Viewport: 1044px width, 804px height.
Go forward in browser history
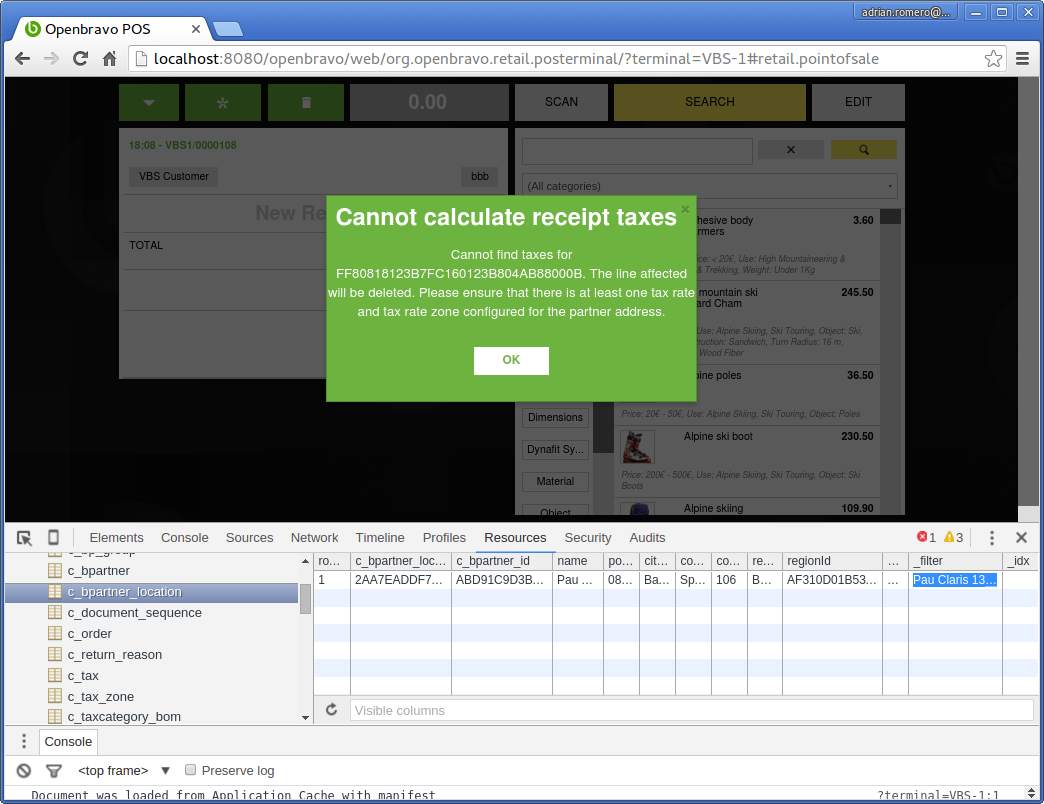51,59
